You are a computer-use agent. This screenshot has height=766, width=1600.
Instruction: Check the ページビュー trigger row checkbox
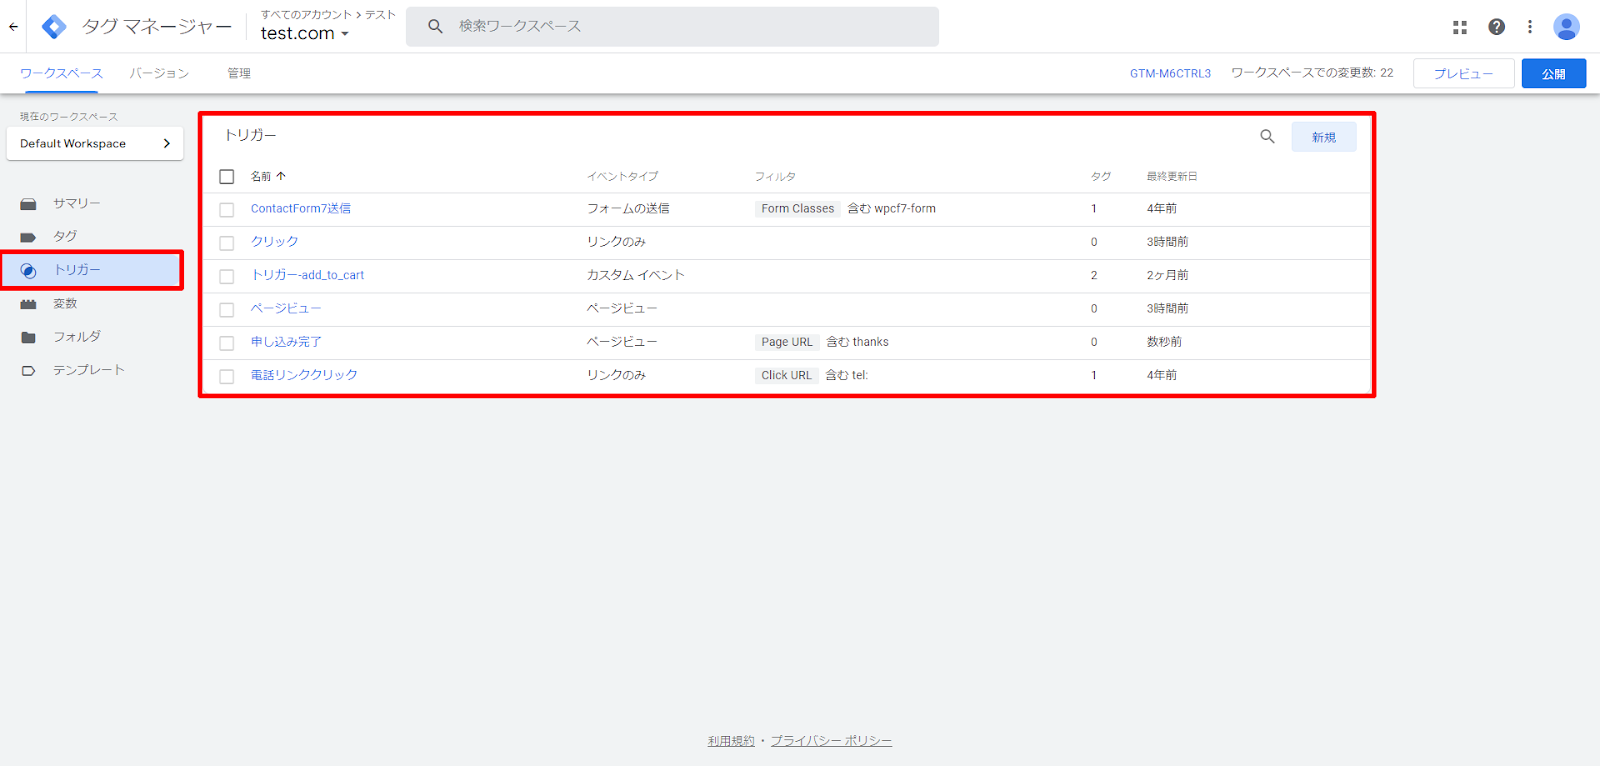click(227, 310)
